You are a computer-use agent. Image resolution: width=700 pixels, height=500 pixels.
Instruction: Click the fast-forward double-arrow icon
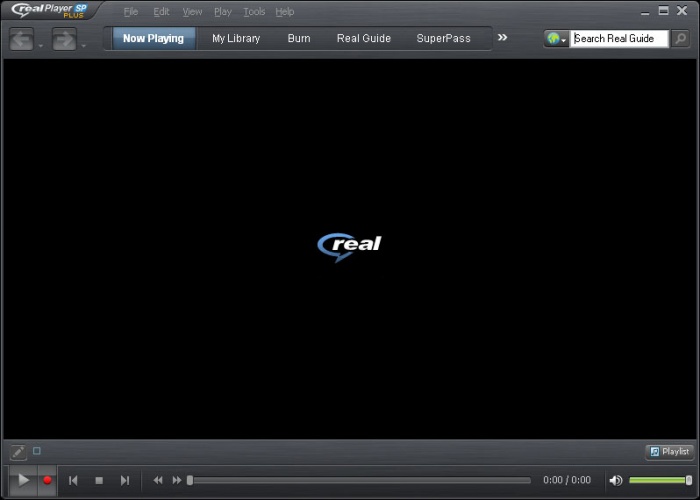177,480
